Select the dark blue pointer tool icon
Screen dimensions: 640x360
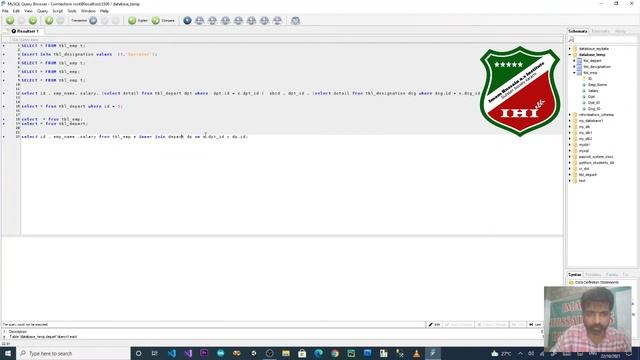187,20
